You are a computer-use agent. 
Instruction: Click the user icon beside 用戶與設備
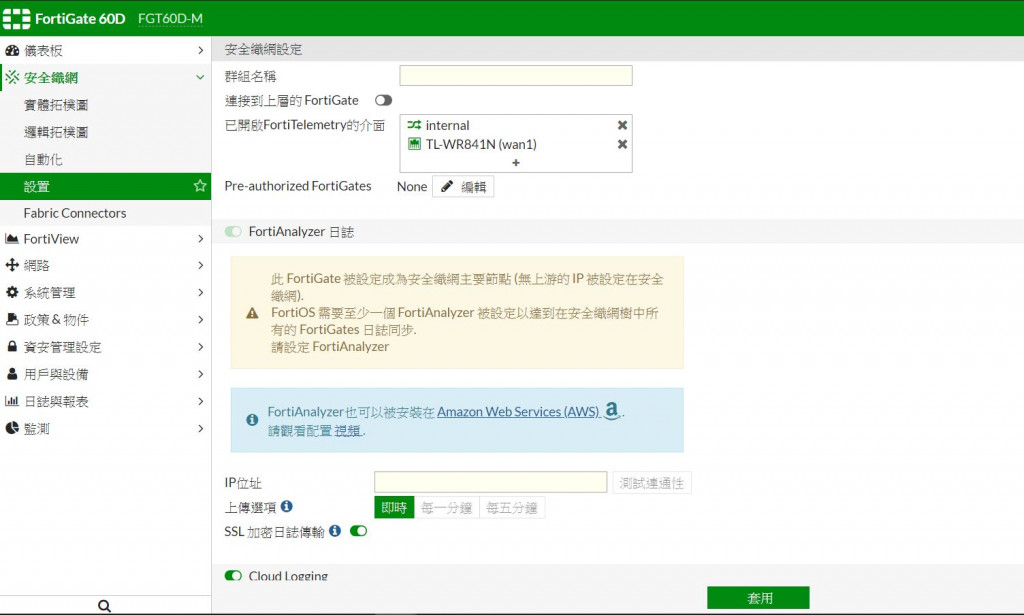[12, 374]
